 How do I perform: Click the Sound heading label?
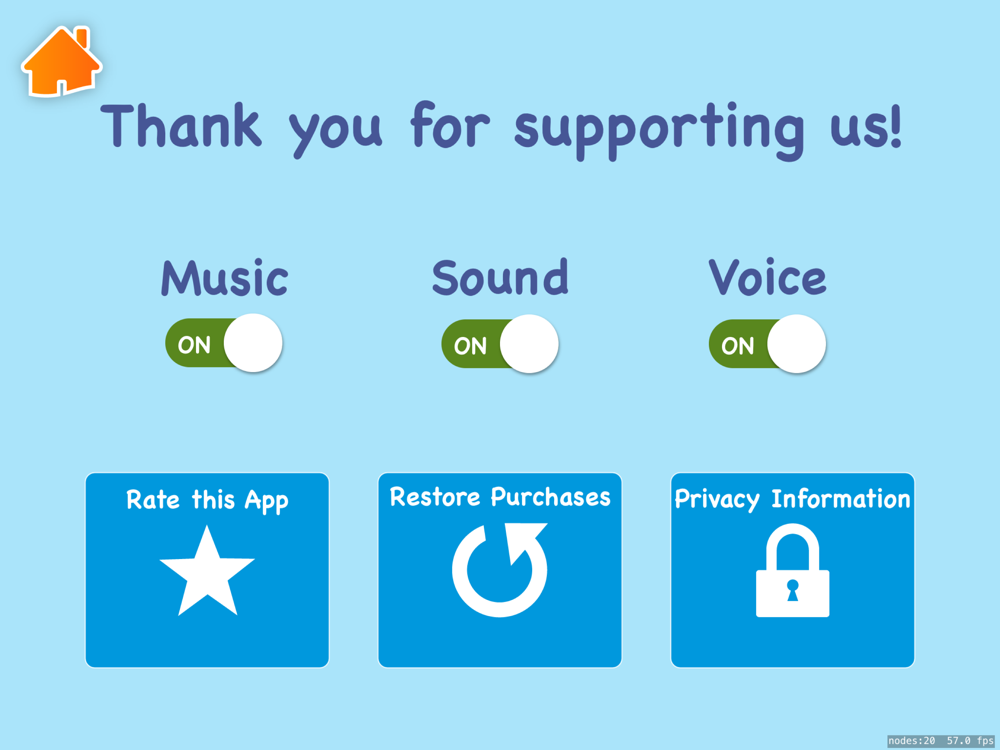(500, 278)
